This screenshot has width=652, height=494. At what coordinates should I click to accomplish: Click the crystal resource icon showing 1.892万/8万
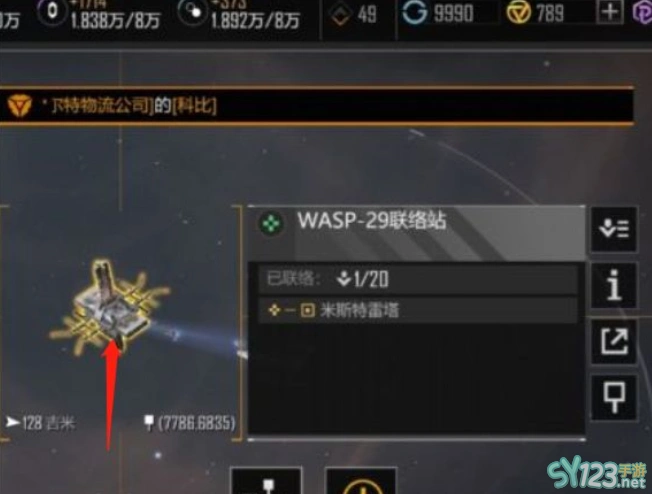click(x=192, y=12)
